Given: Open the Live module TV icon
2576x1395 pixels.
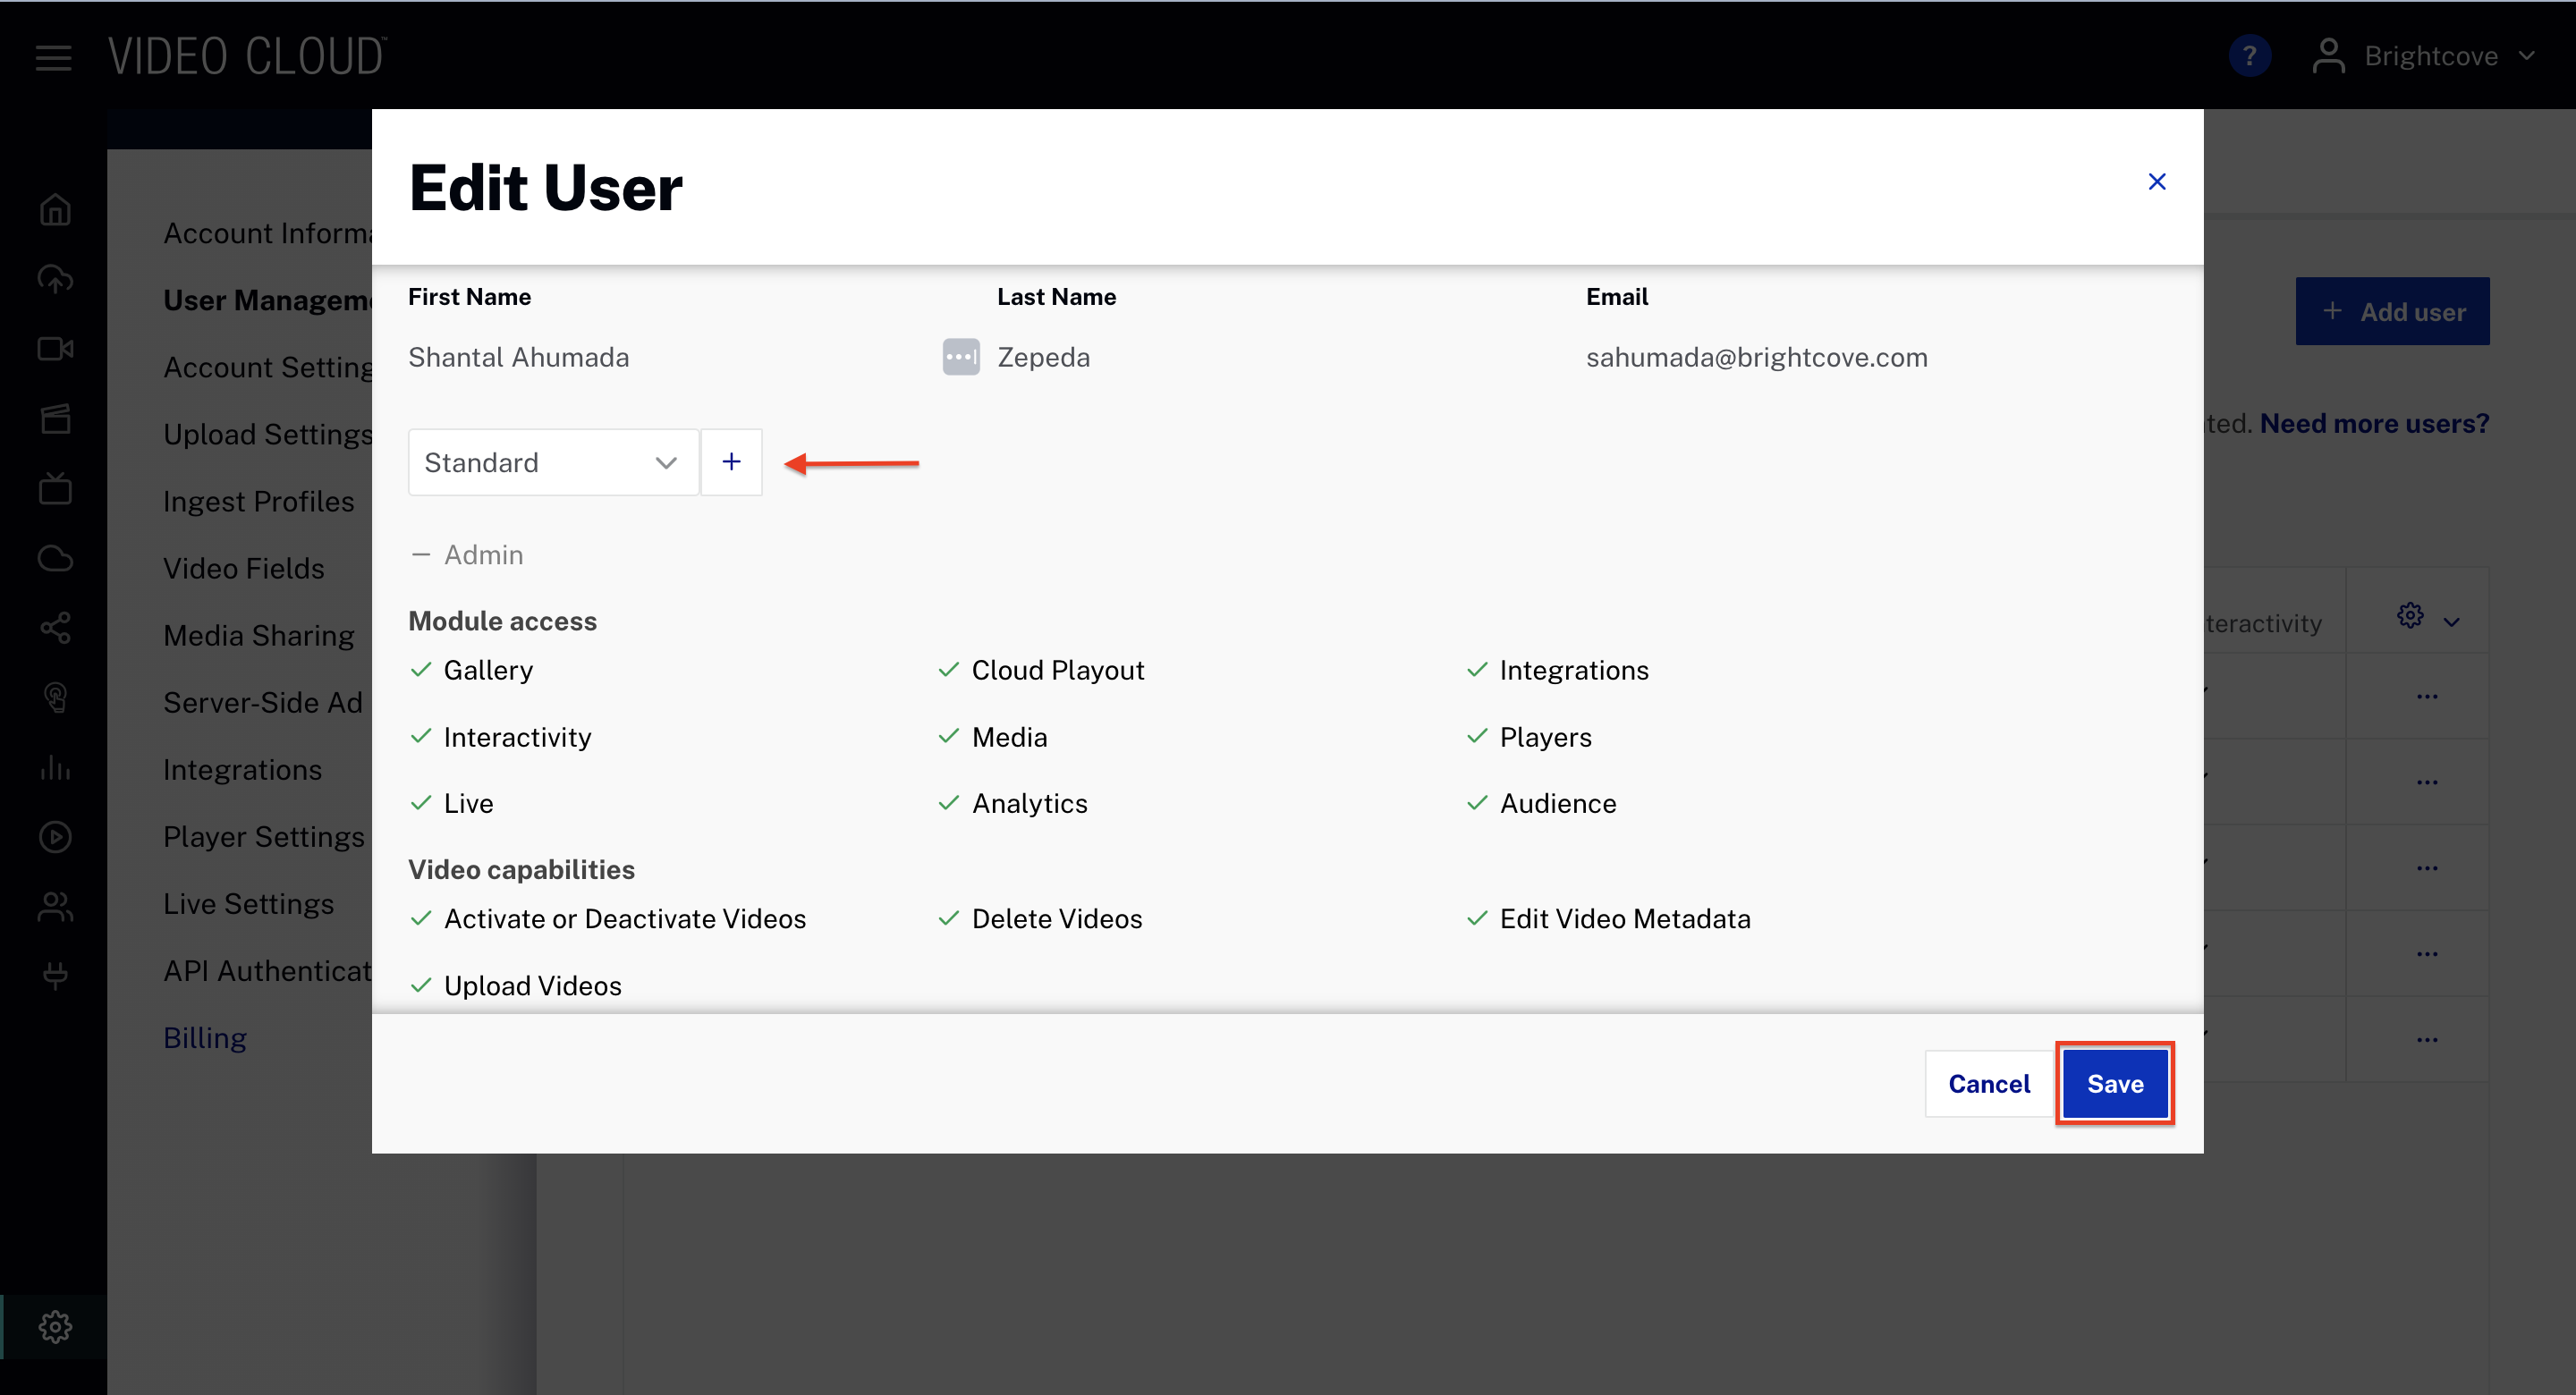Looking at the screenshot, I should click(55, 488).
